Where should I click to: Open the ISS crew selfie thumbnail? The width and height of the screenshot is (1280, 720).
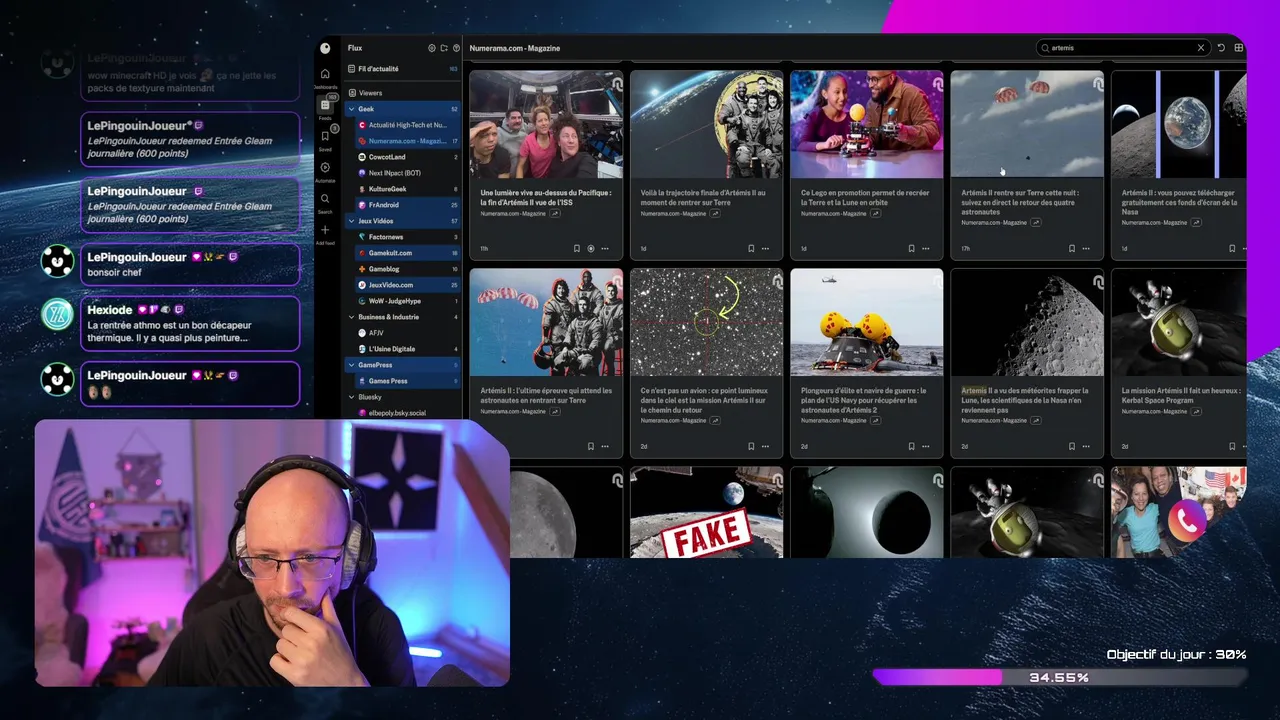pos(546,124)
